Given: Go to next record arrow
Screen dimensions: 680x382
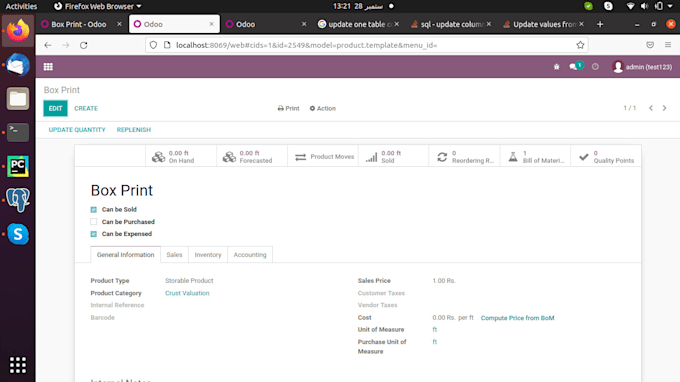Looking at the screenshot, I should (x=664, y=108).
